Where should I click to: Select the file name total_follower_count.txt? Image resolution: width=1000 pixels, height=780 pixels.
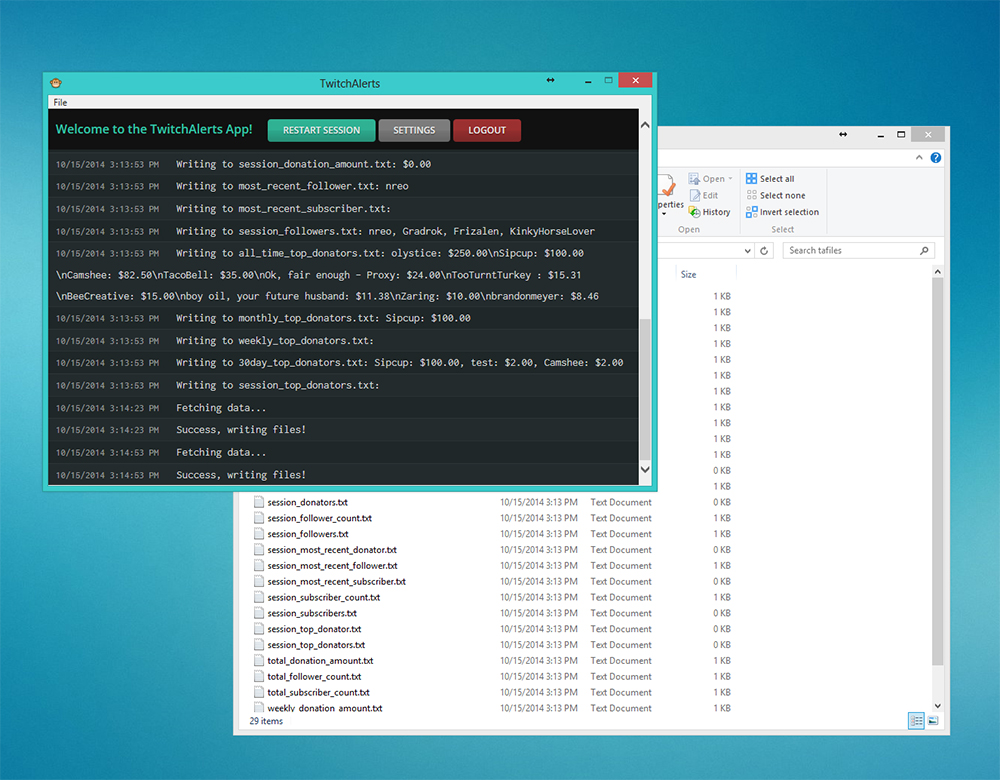[314, 677]
